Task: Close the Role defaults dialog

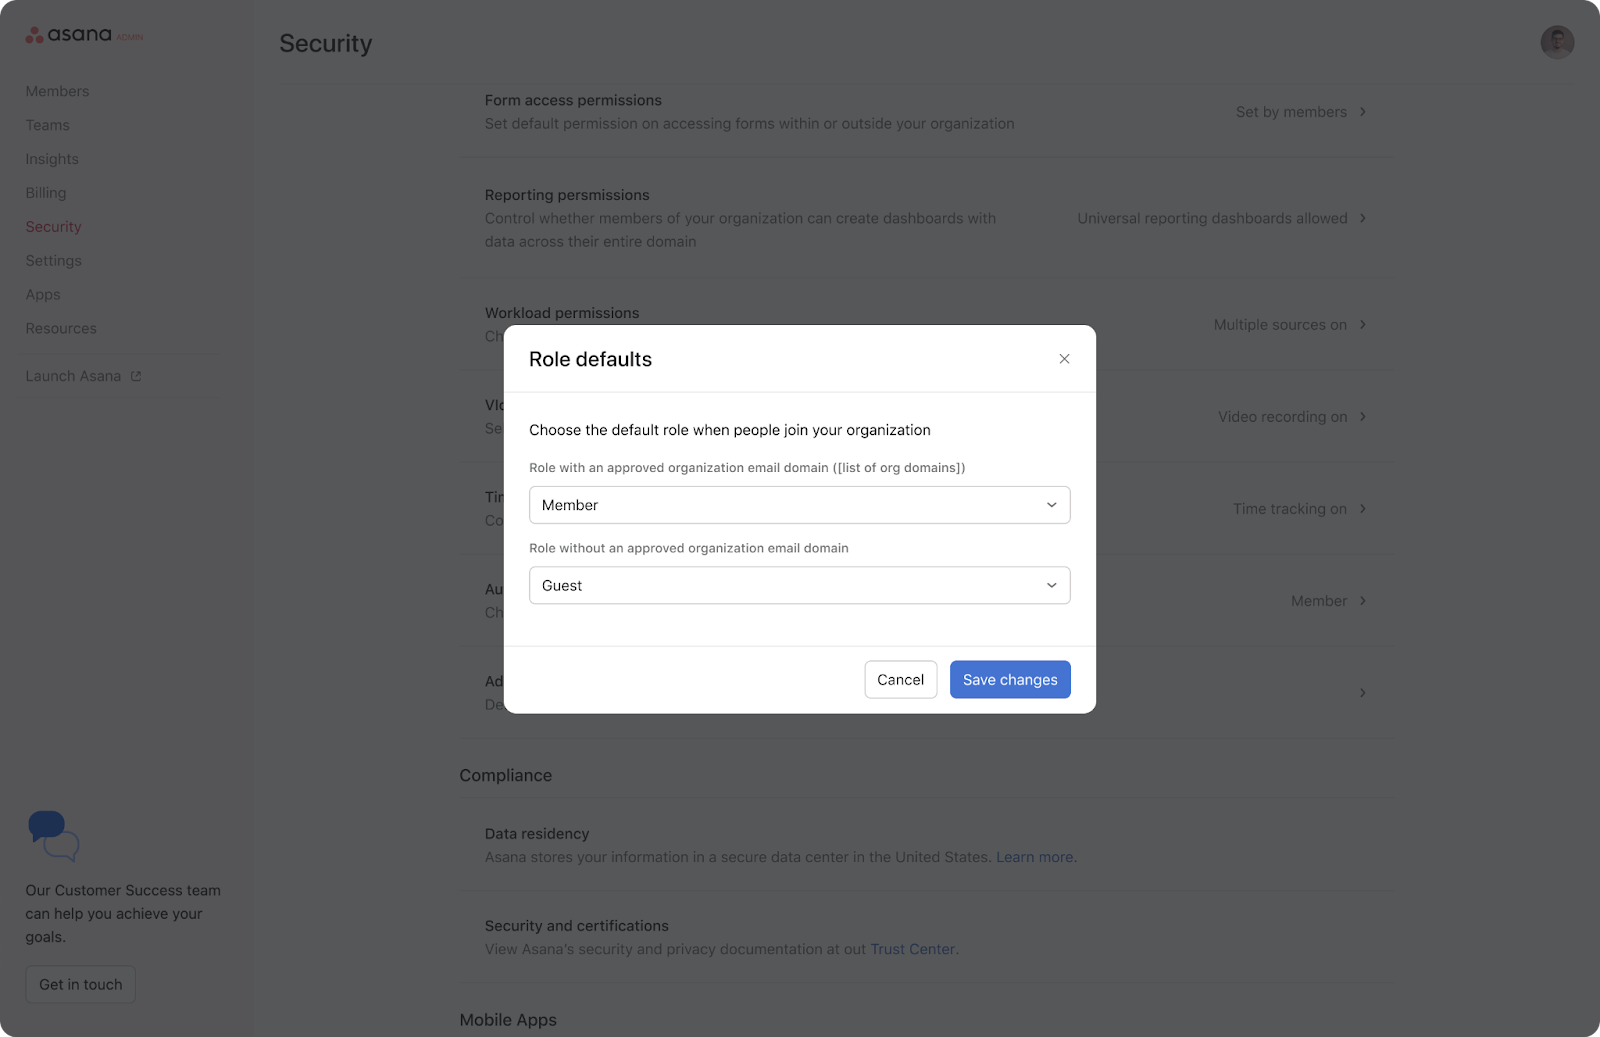Action: coord(1064,359)
